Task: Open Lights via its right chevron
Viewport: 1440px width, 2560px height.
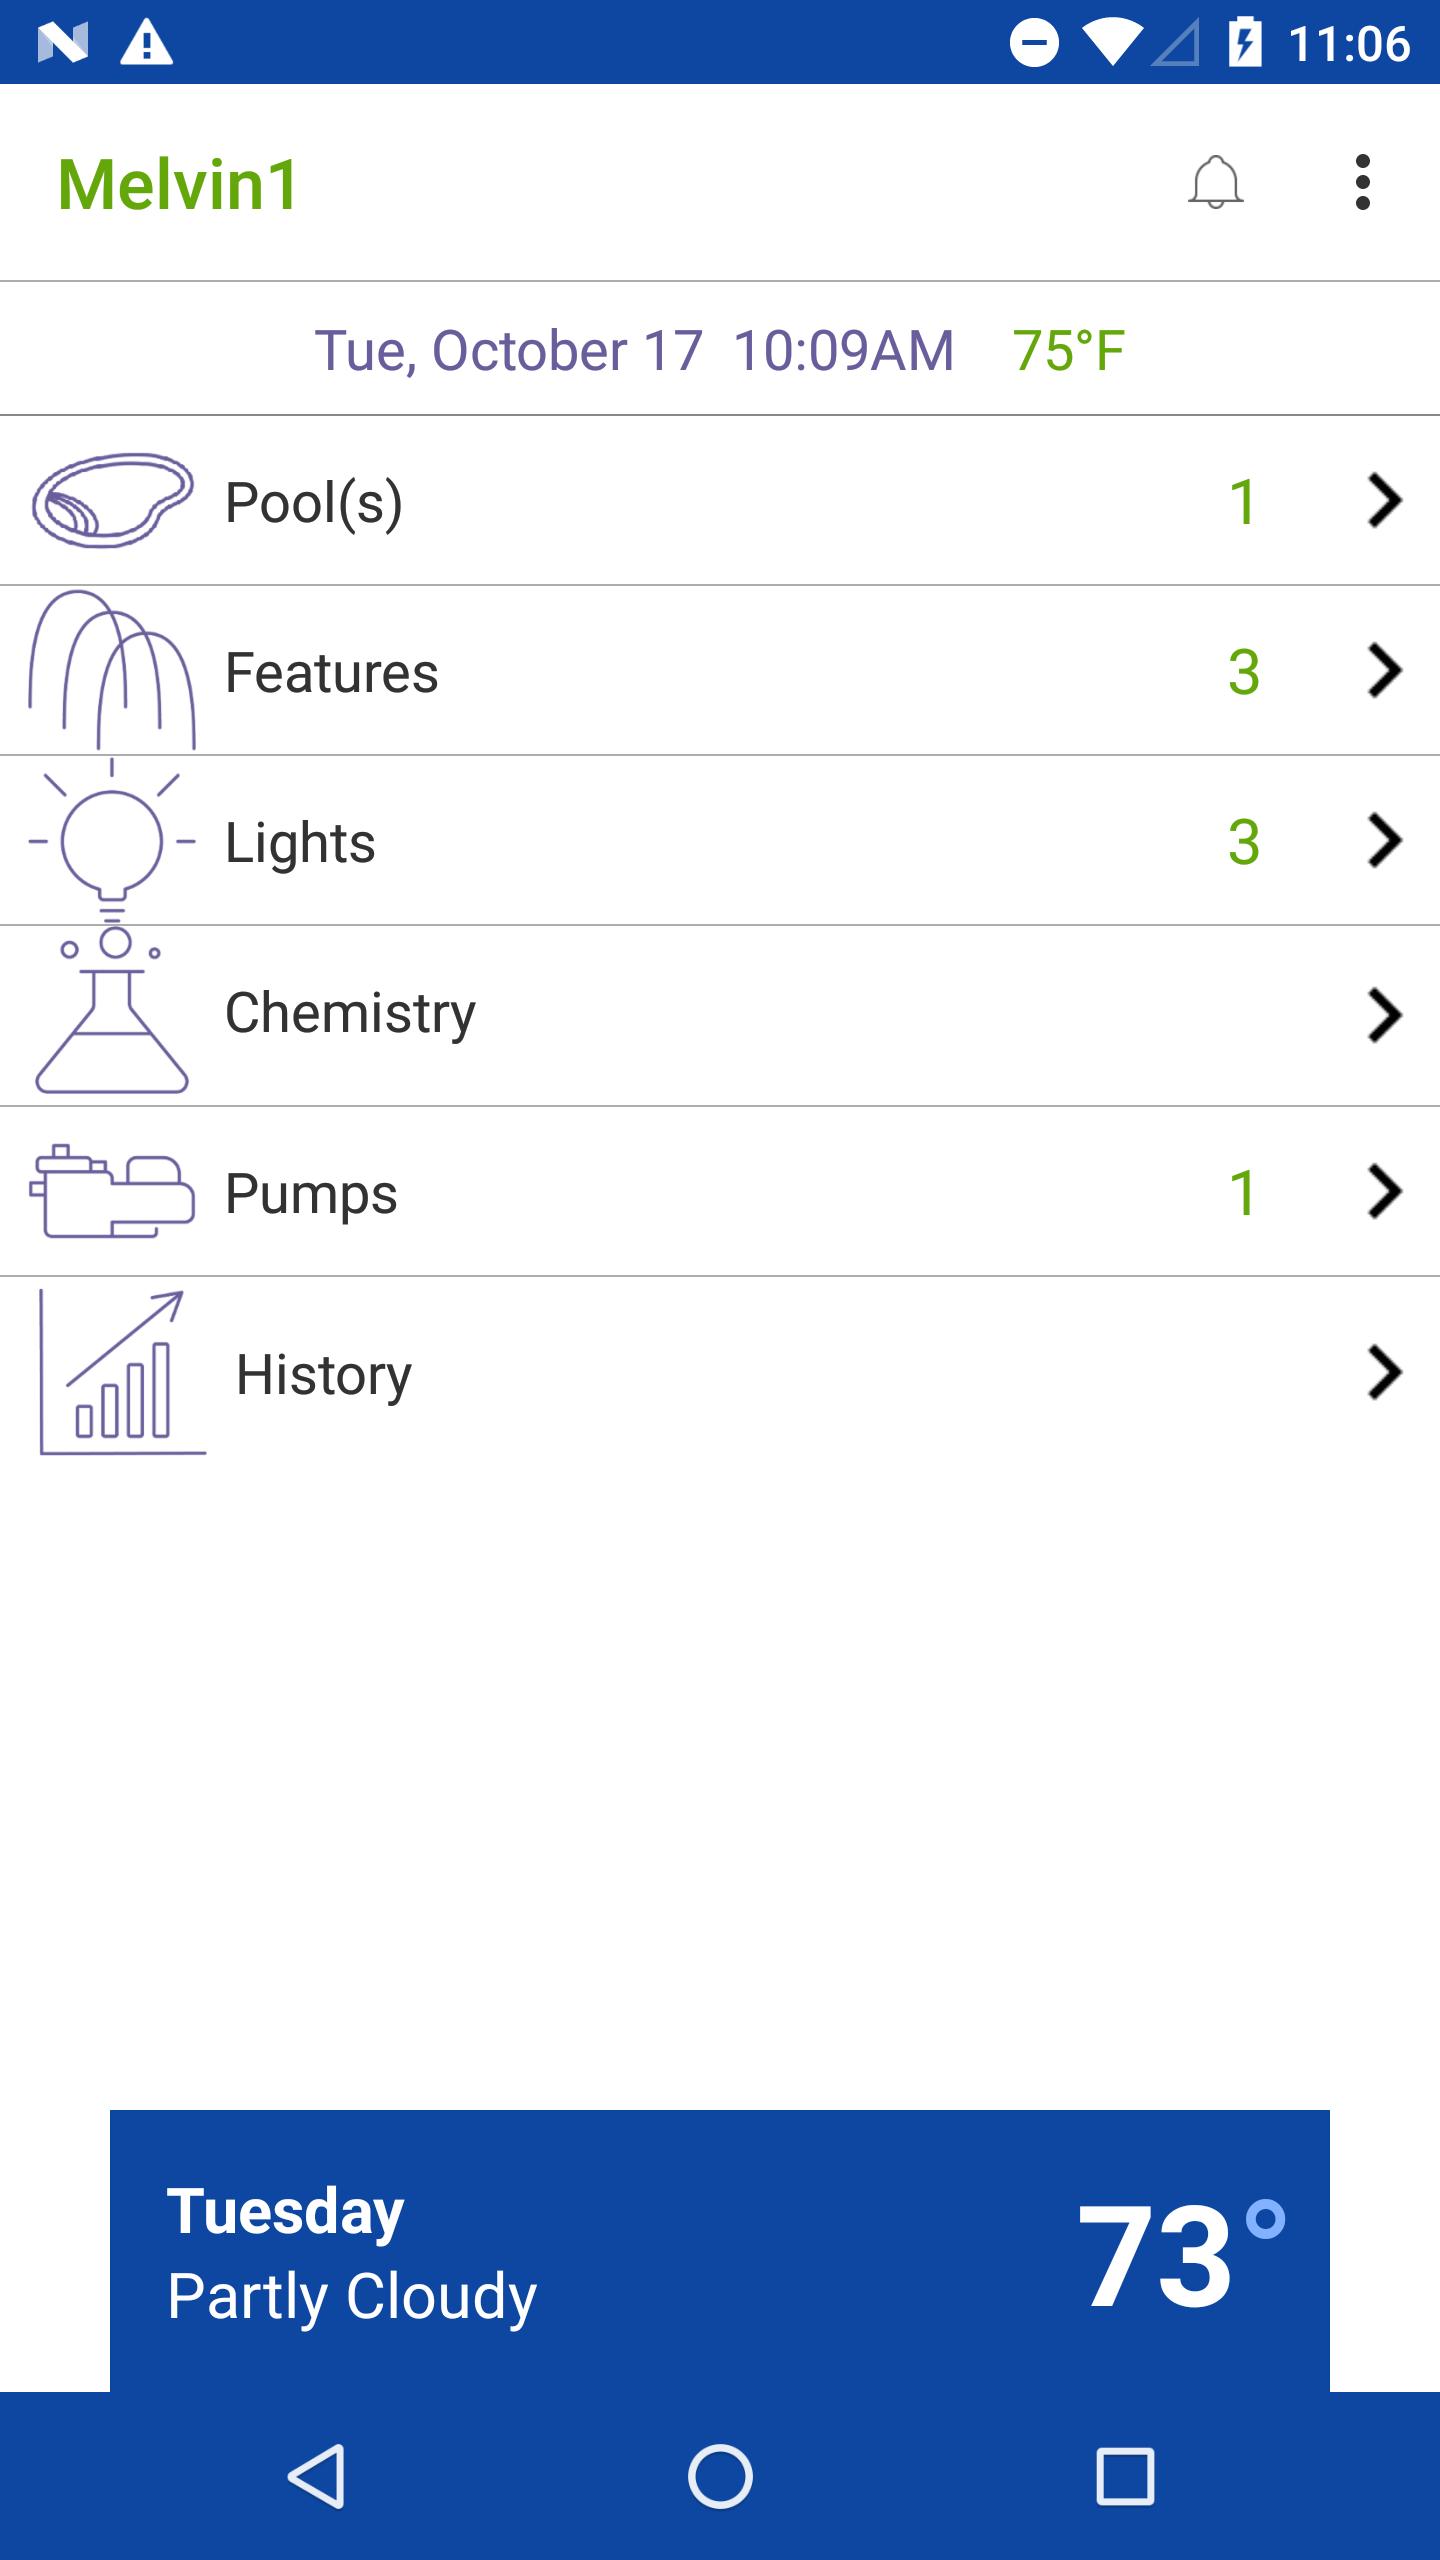Action: click(1384, 840)
